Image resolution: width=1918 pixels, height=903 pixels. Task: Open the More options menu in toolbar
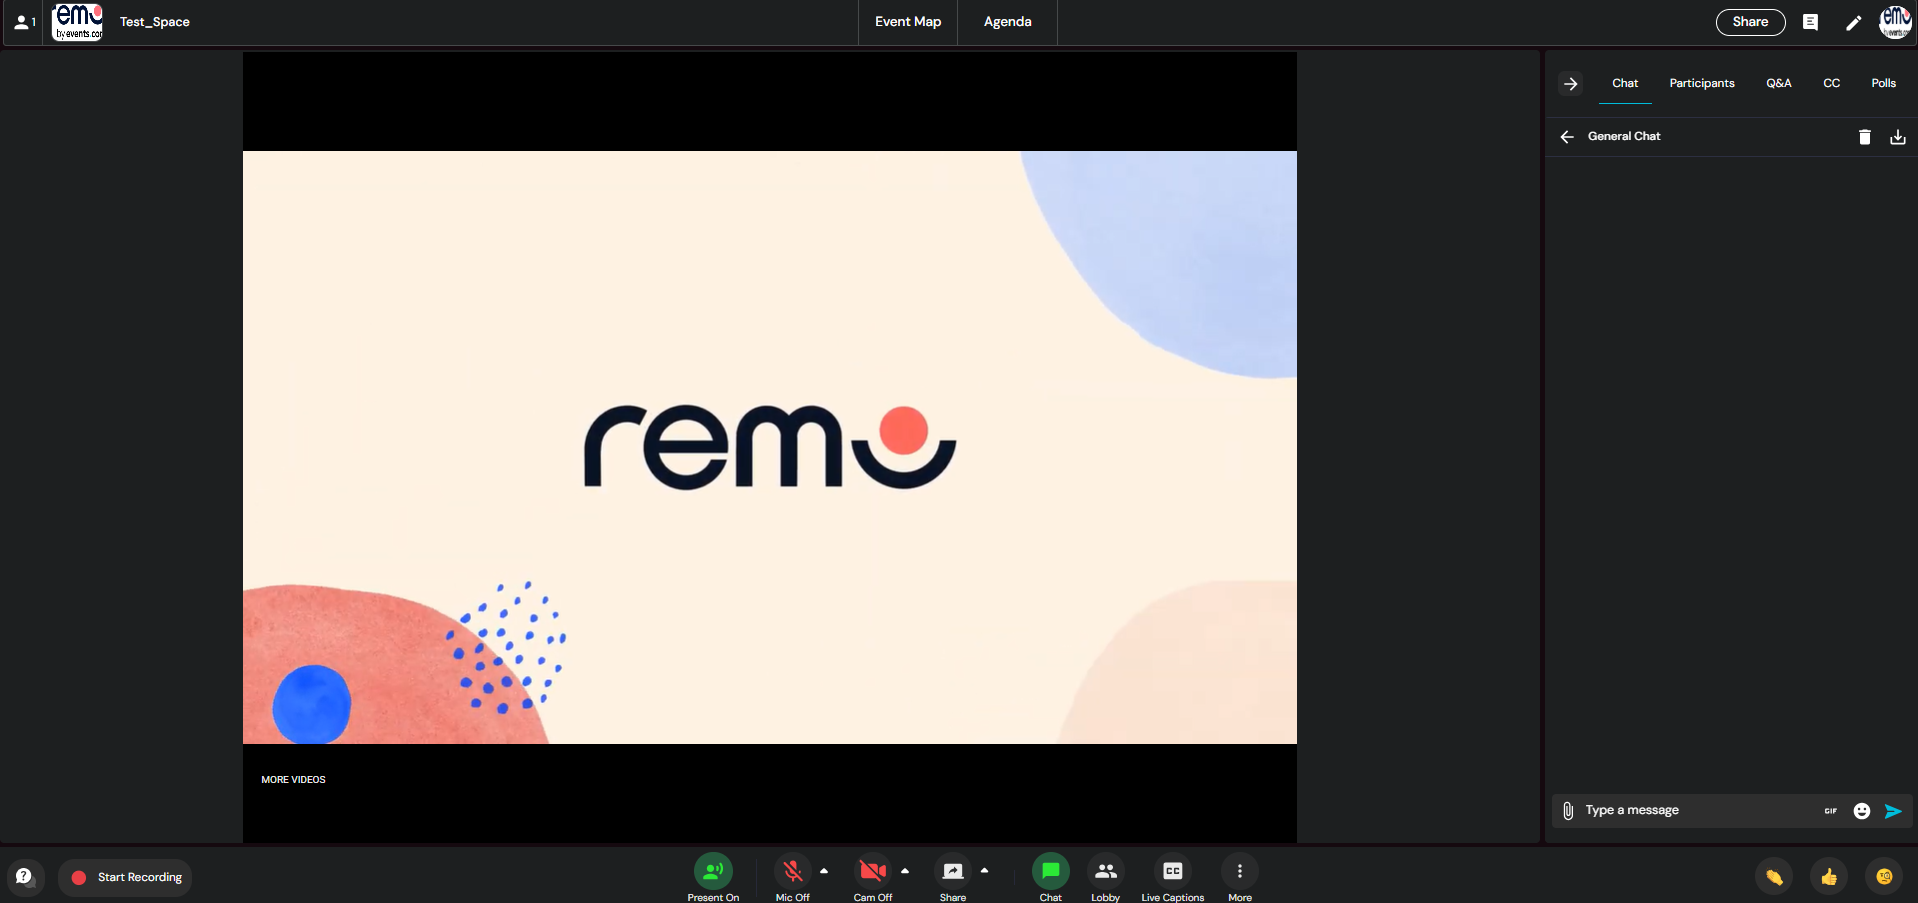[x=1239, y=872]
